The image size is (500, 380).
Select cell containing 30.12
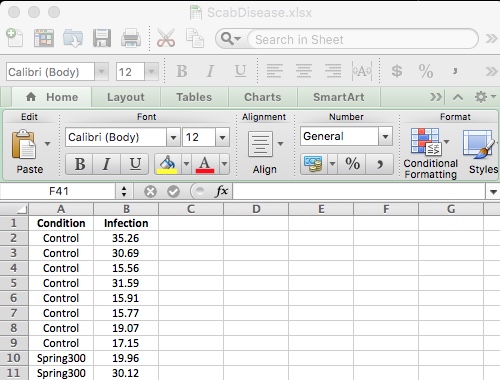tap(126, 373)
